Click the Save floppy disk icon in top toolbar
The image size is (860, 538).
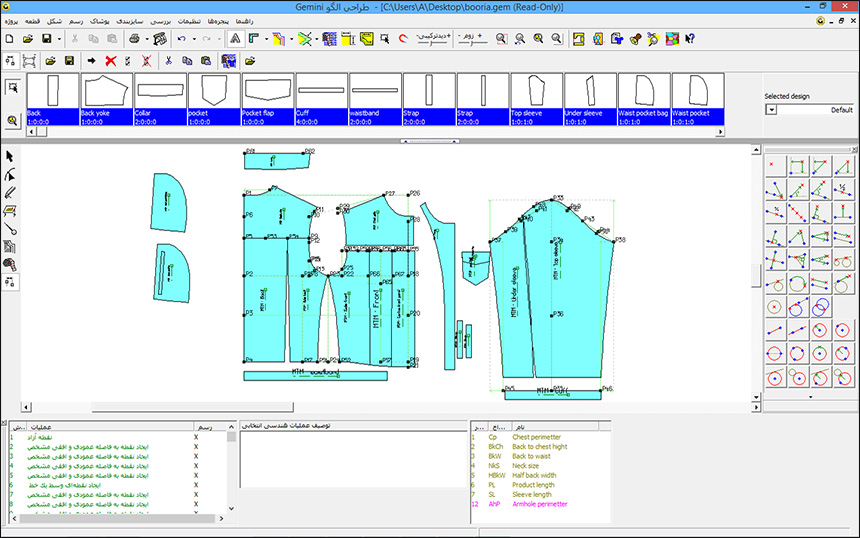[46, 39]
